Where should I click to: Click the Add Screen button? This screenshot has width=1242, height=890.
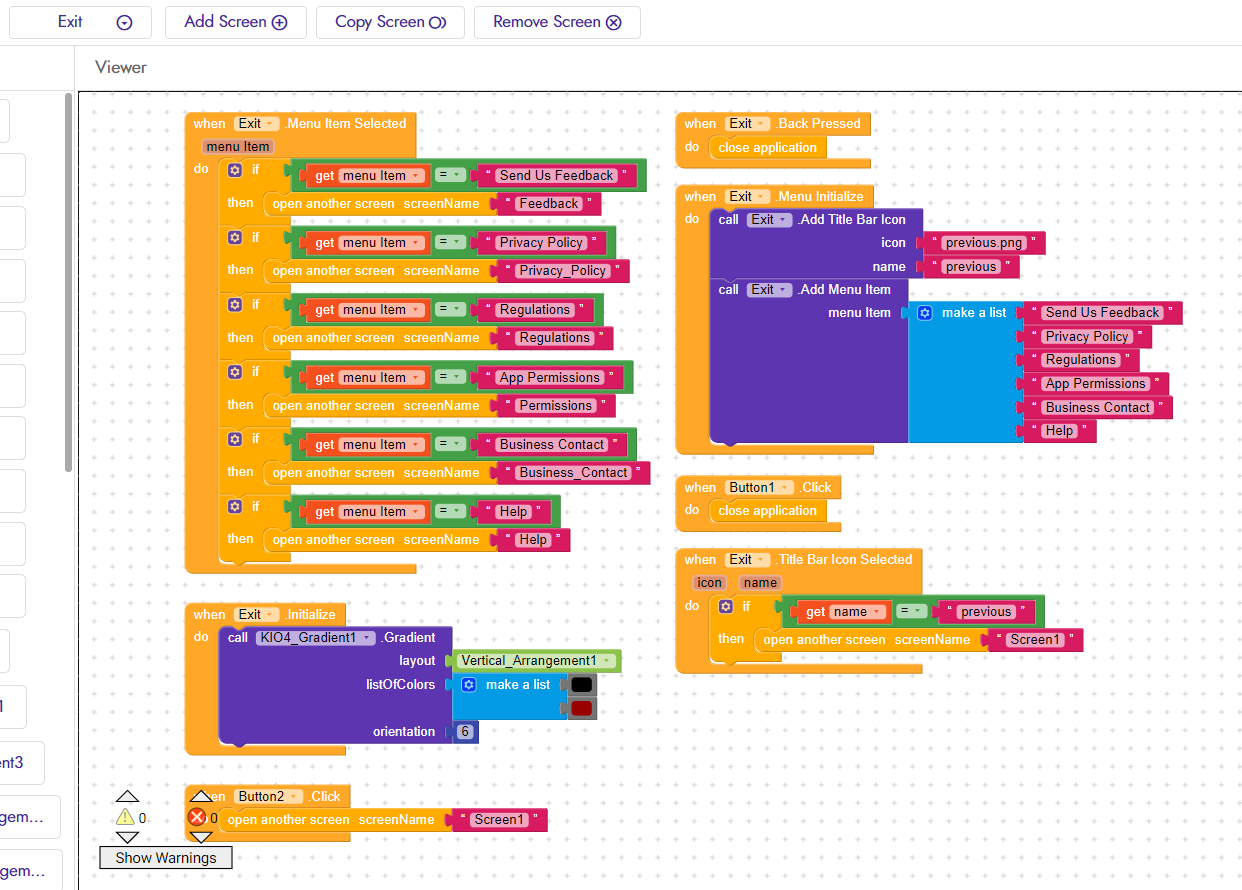point(236,22)
